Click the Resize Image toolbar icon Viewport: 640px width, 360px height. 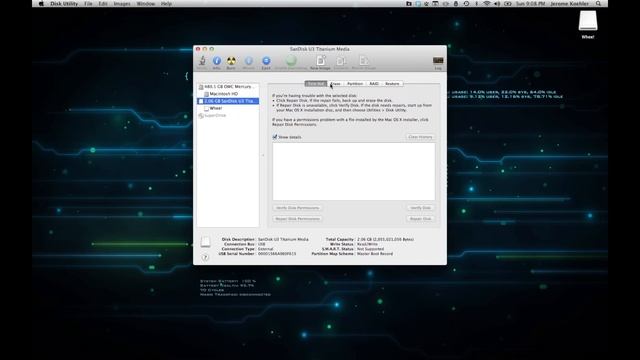tap(364, 61)
